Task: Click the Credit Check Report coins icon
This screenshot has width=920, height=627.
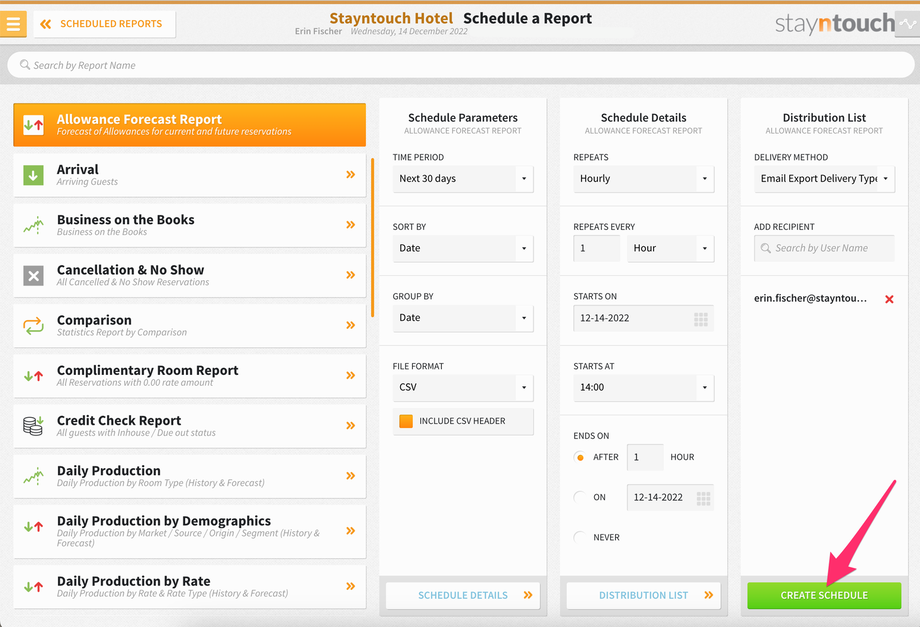Action: click(33, 426)
